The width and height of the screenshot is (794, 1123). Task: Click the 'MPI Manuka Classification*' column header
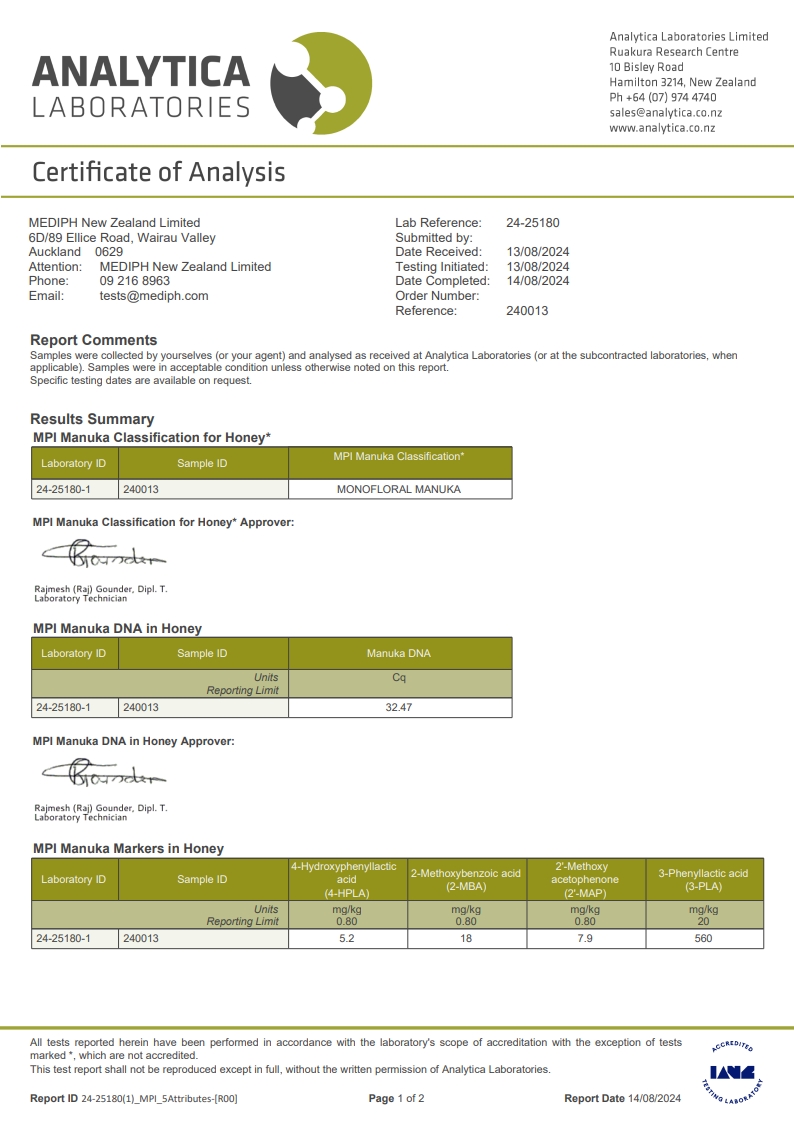[400, 463]
